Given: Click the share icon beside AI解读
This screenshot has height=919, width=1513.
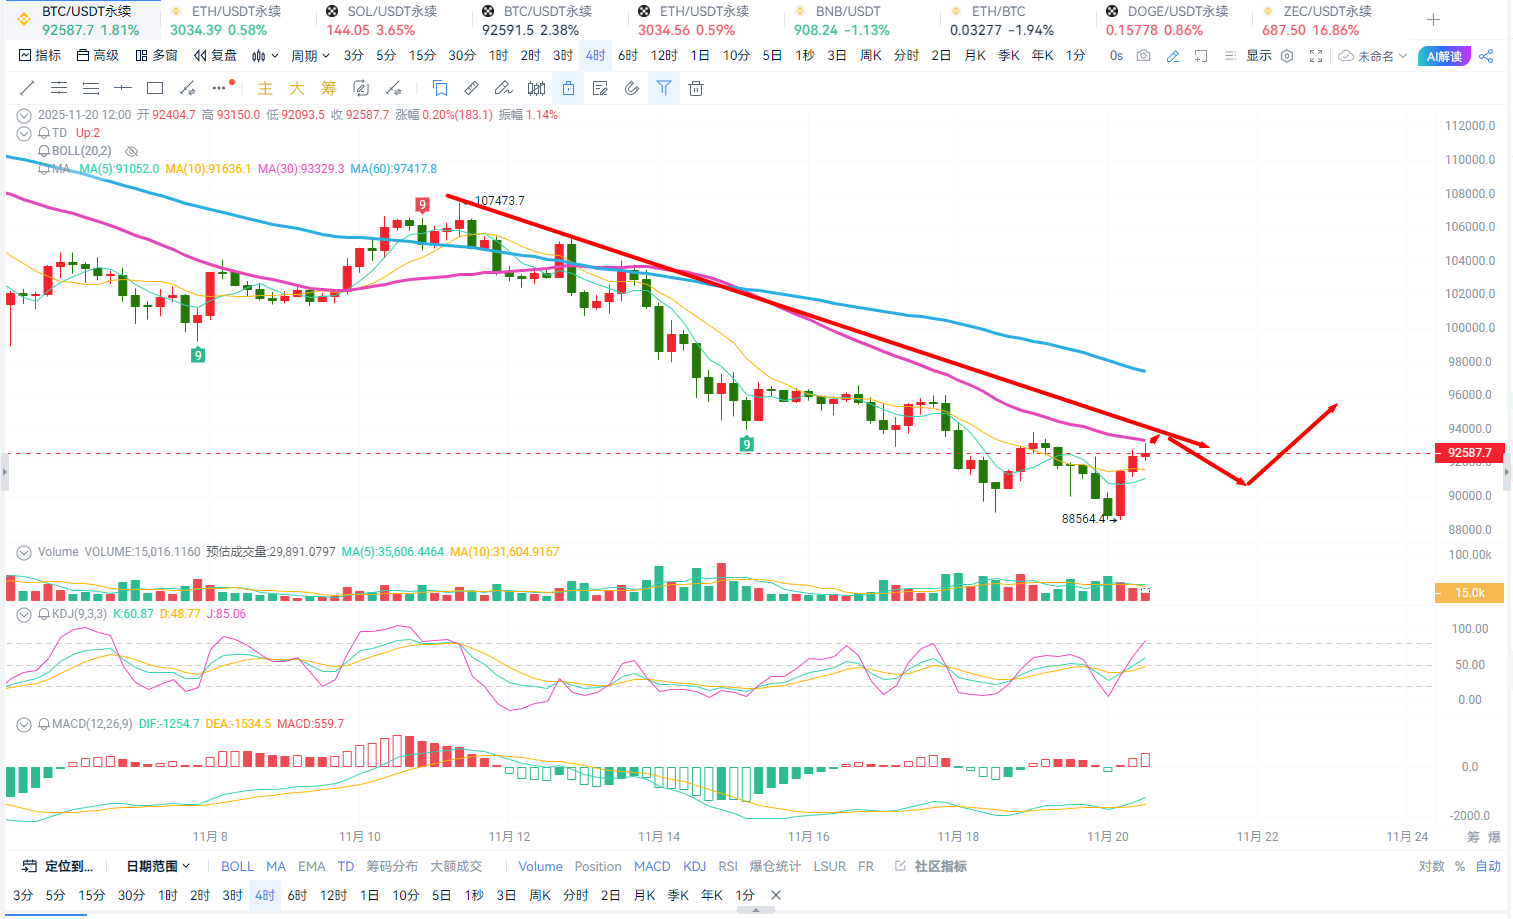Looking at the screenshot, I should pyautogui.click(x=1486, y=56).
